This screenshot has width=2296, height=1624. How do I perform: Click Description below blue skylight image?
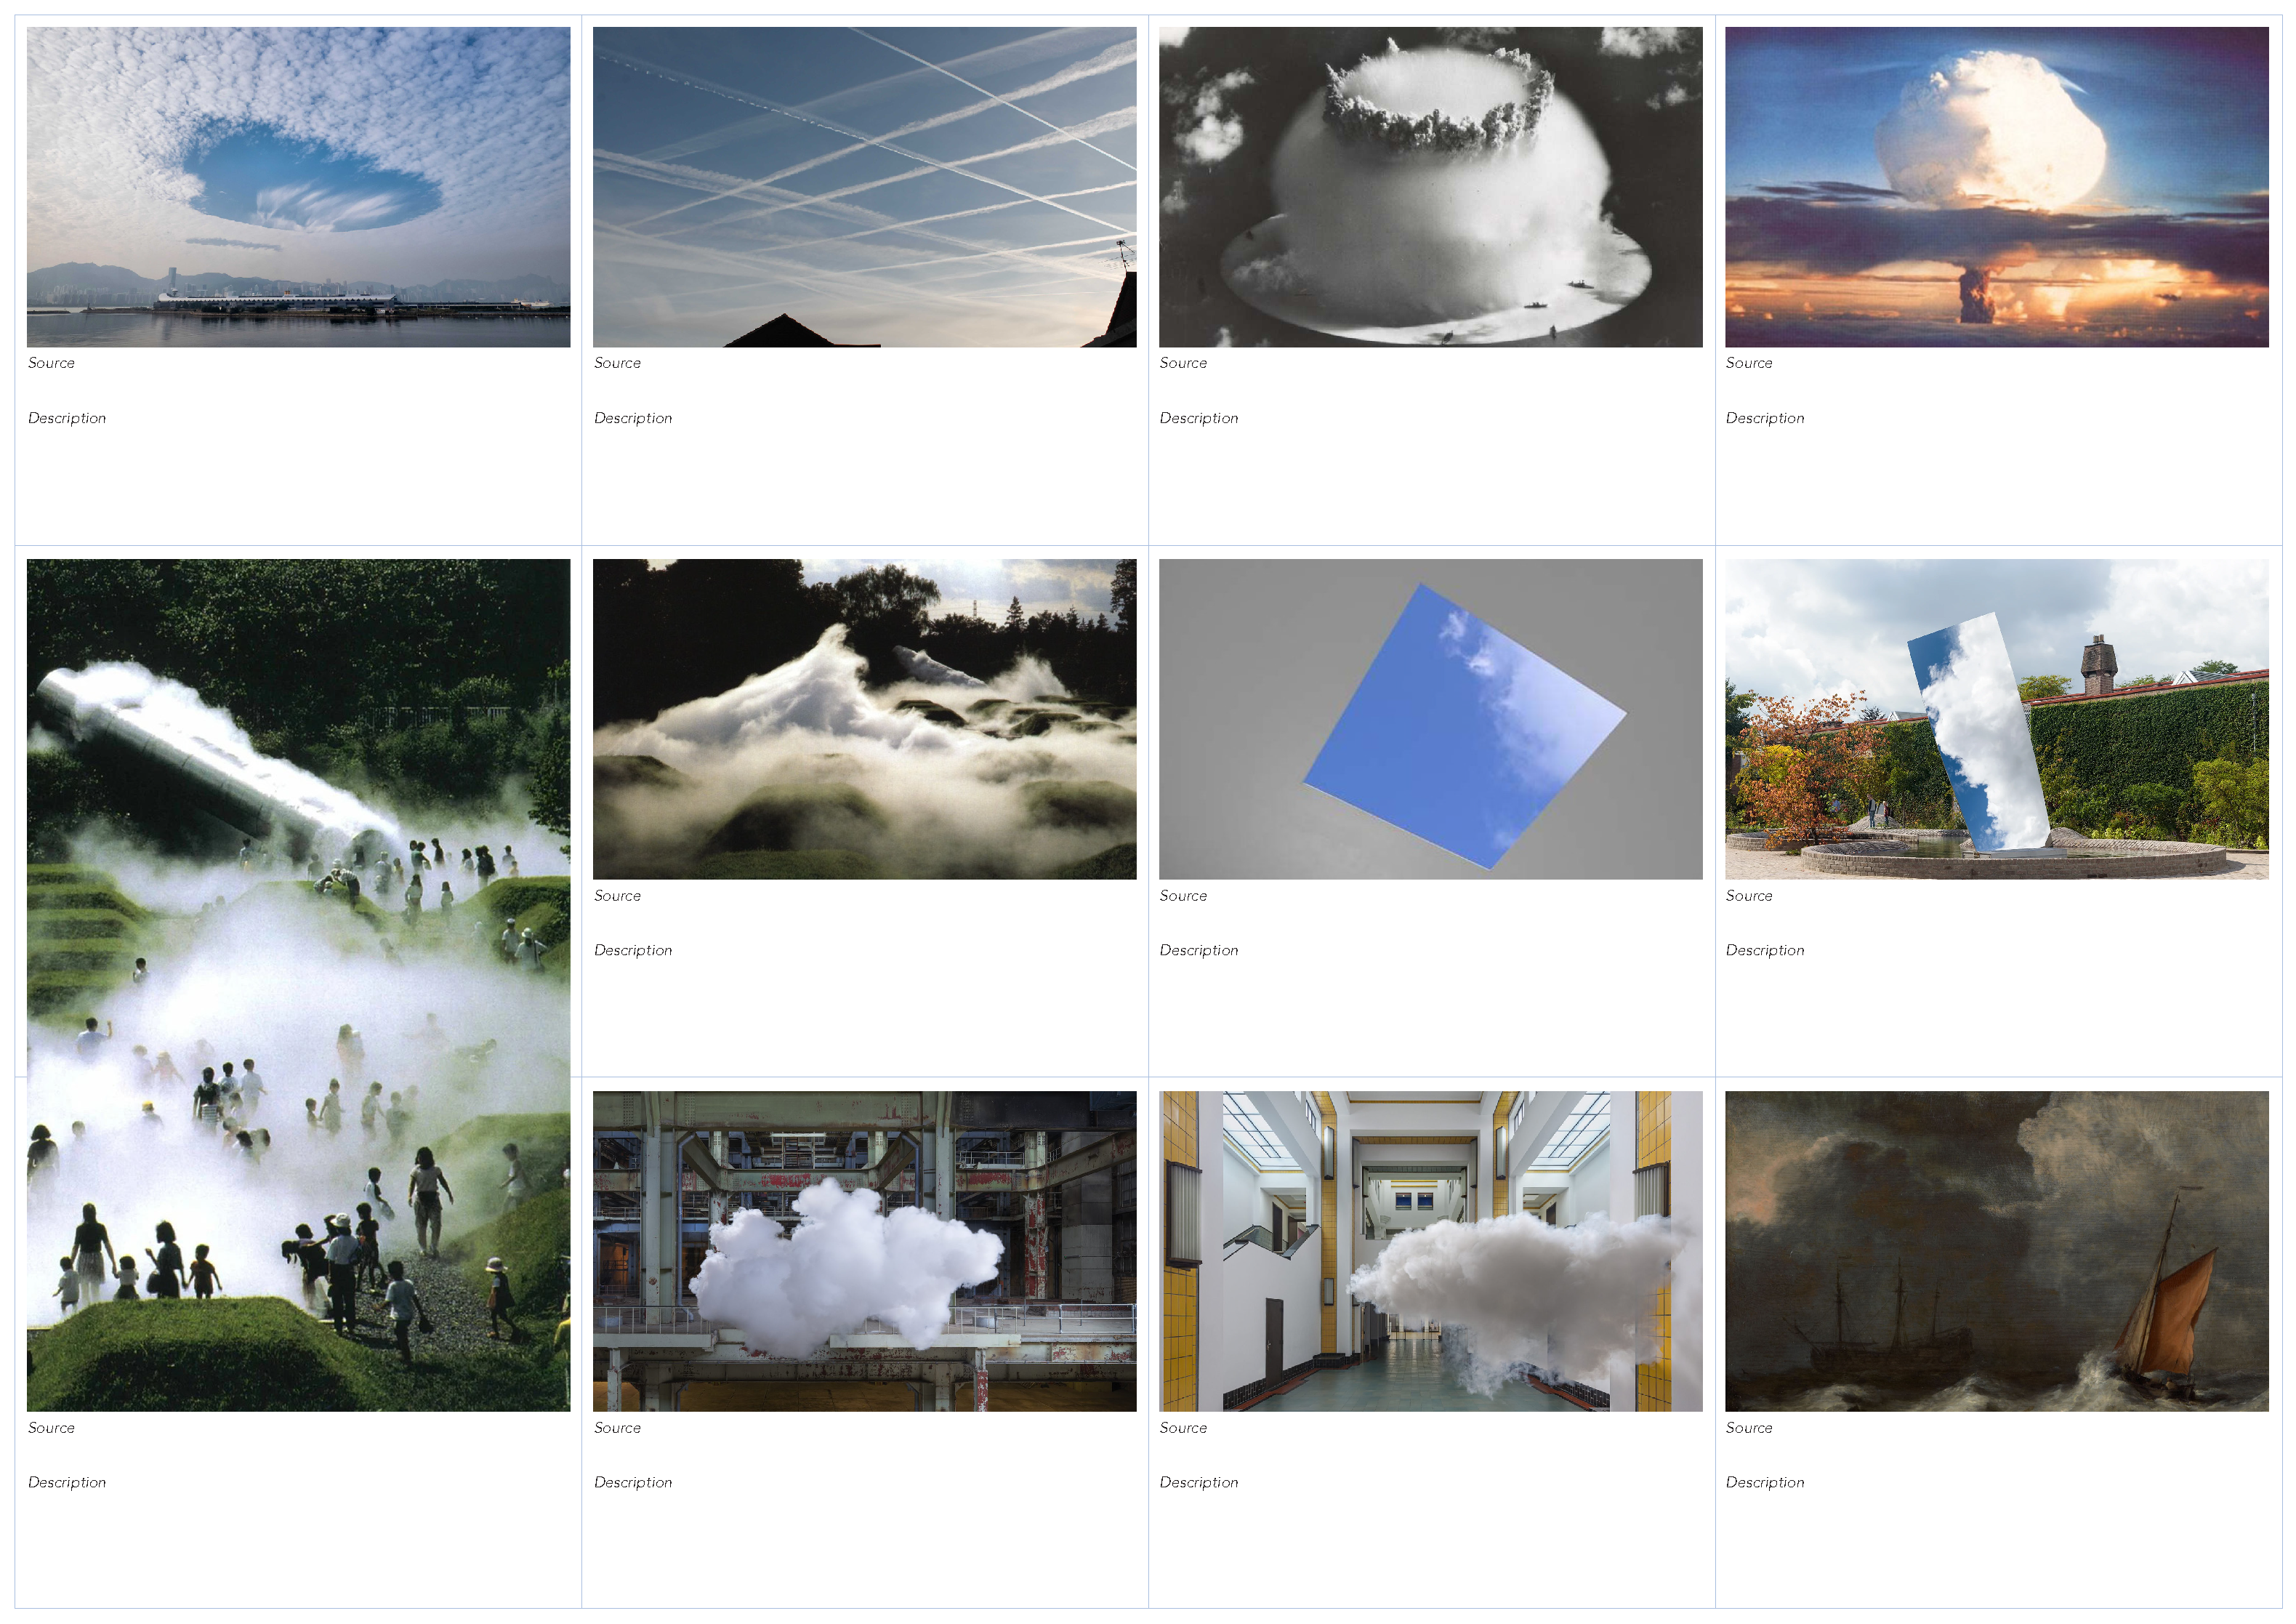click(1199, 950)
